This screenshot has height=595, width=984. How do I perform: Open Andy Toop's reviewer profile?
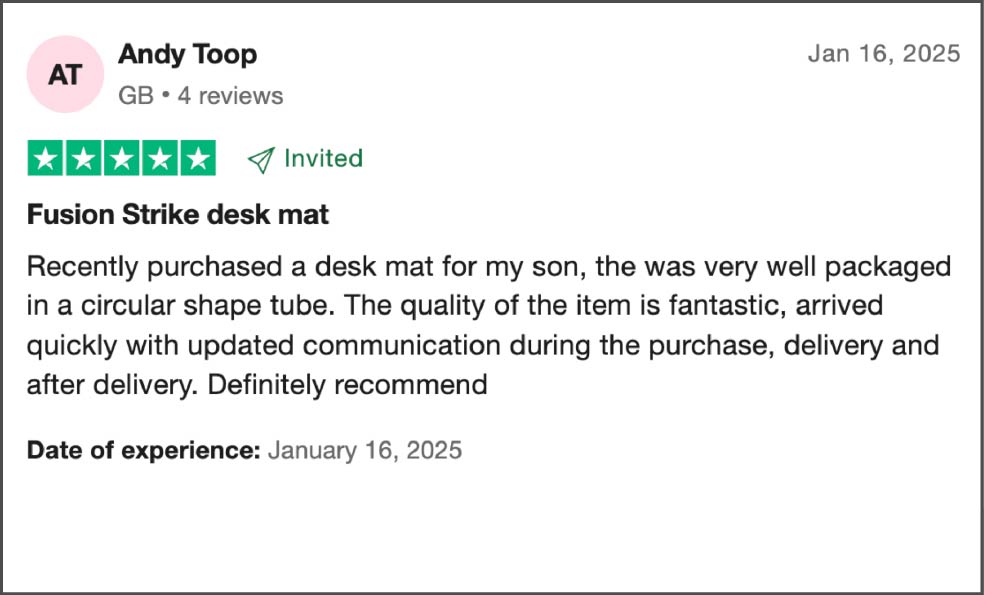pos(187,55)
